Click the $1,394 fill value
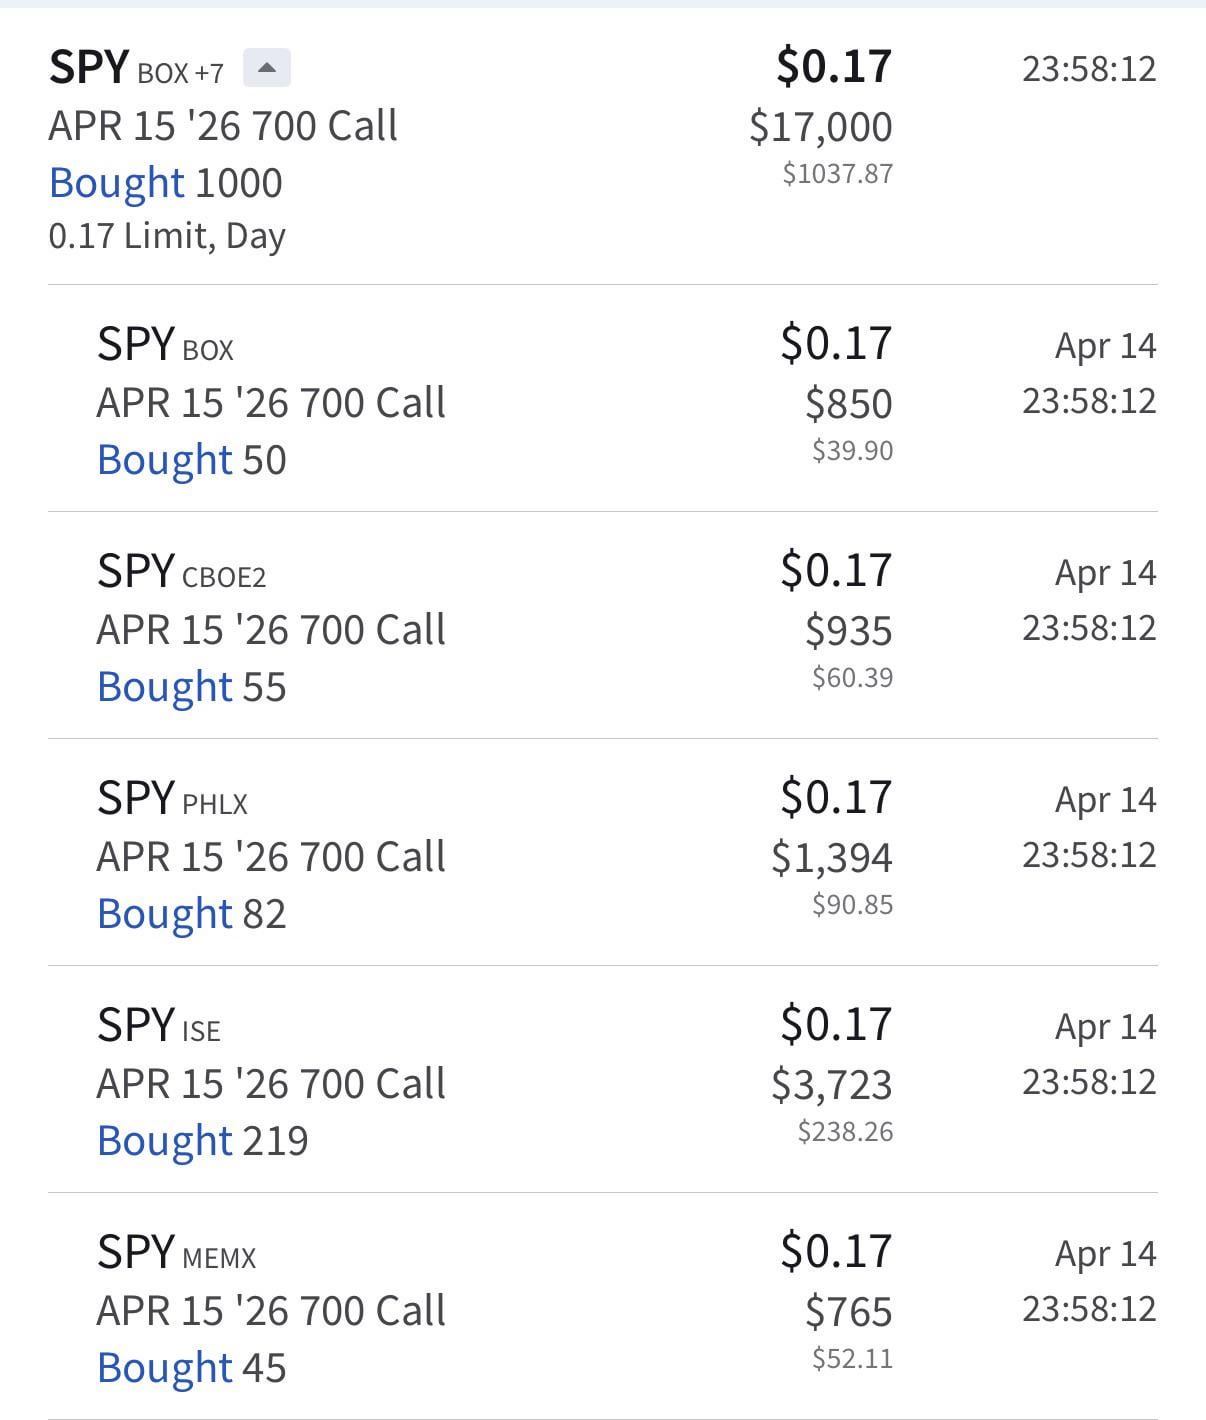This screenshot has width=1206, height=1420. pyautogui.click(x=831, y=858)
